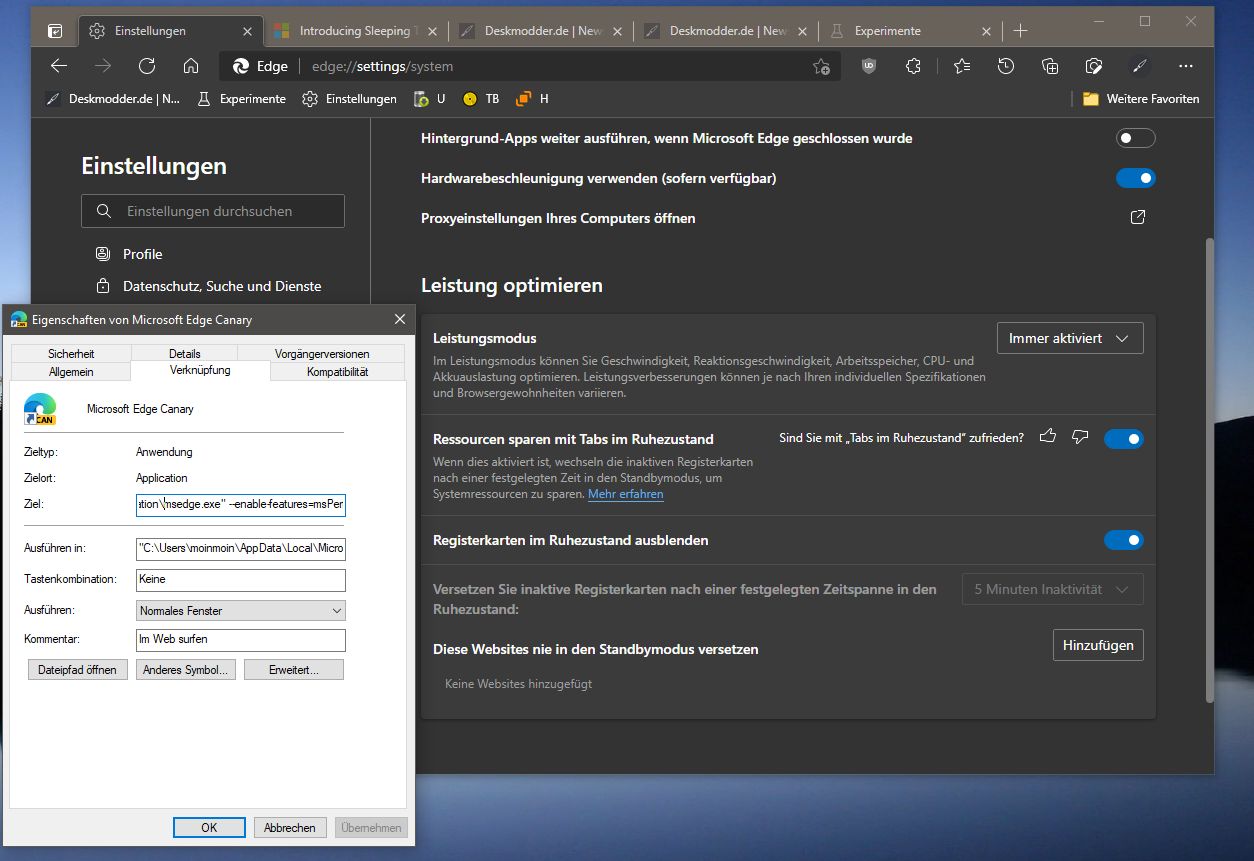Image resolution: width=1254 pixels, height=861 pixels.
Task: Open the Collections icon in toolbar
Action: [1050, 66]
